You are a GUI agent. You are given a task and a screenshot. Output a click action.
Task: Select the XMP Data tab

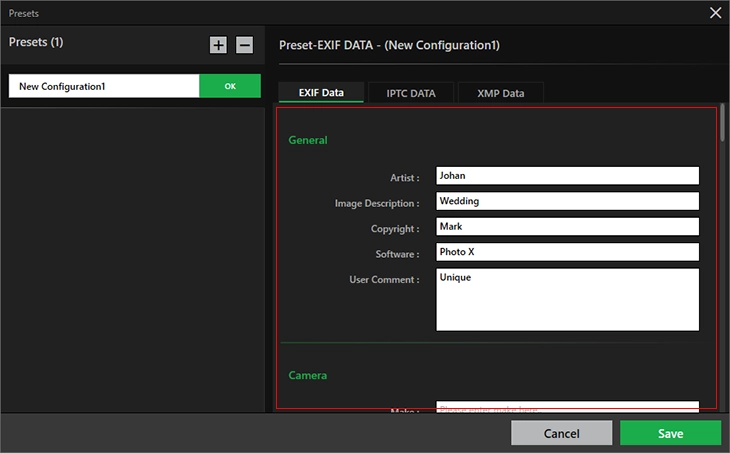pyautogui.click(x=500, y=93)
